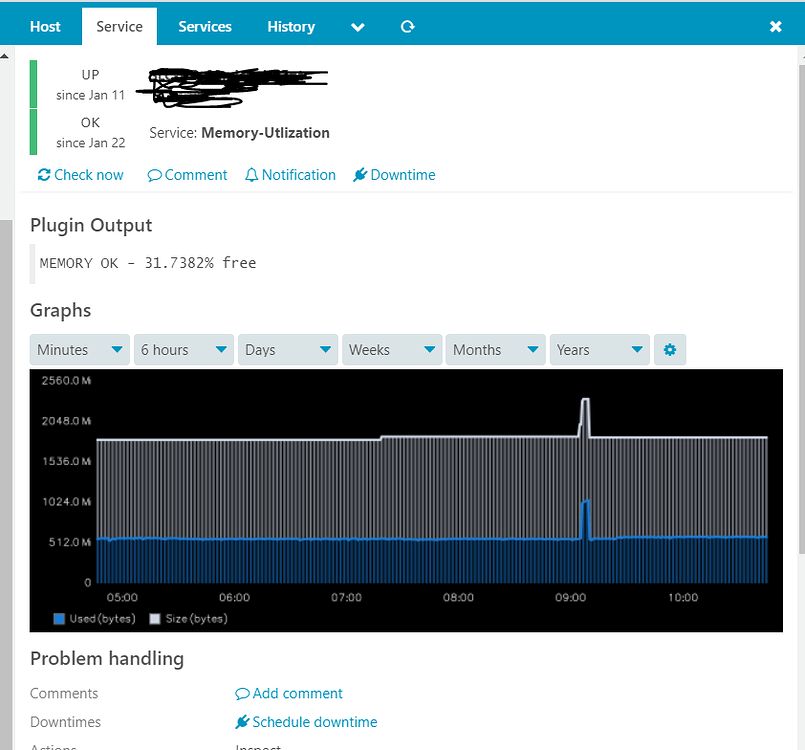Click the Schedule downtime plug icon
Image resolution: width=805 pixels, height=750 pixels.
tap(242, 721)
